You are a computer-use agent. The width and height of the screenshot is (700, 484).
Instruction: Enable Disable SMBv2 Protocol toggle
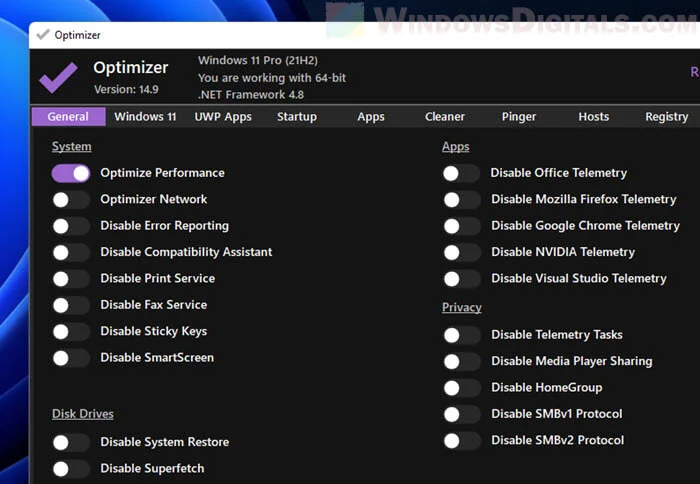click(x=461, y=440)
